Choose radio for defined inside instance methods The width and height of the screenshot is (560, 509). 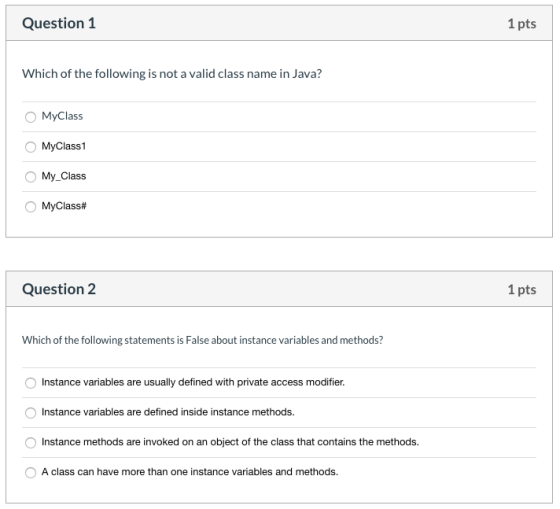pyautogui.click(x=30, y=413)
